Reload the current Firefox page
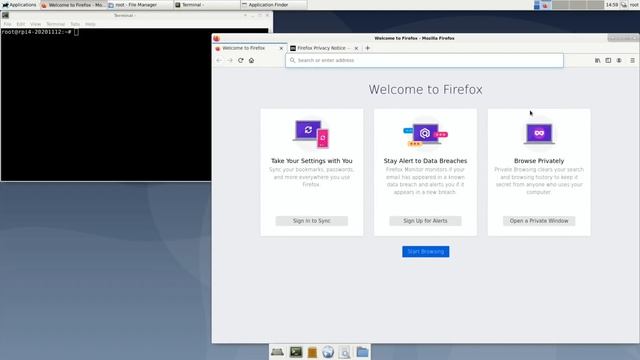This screenshot has width=640, height=360. click(241, 60)
